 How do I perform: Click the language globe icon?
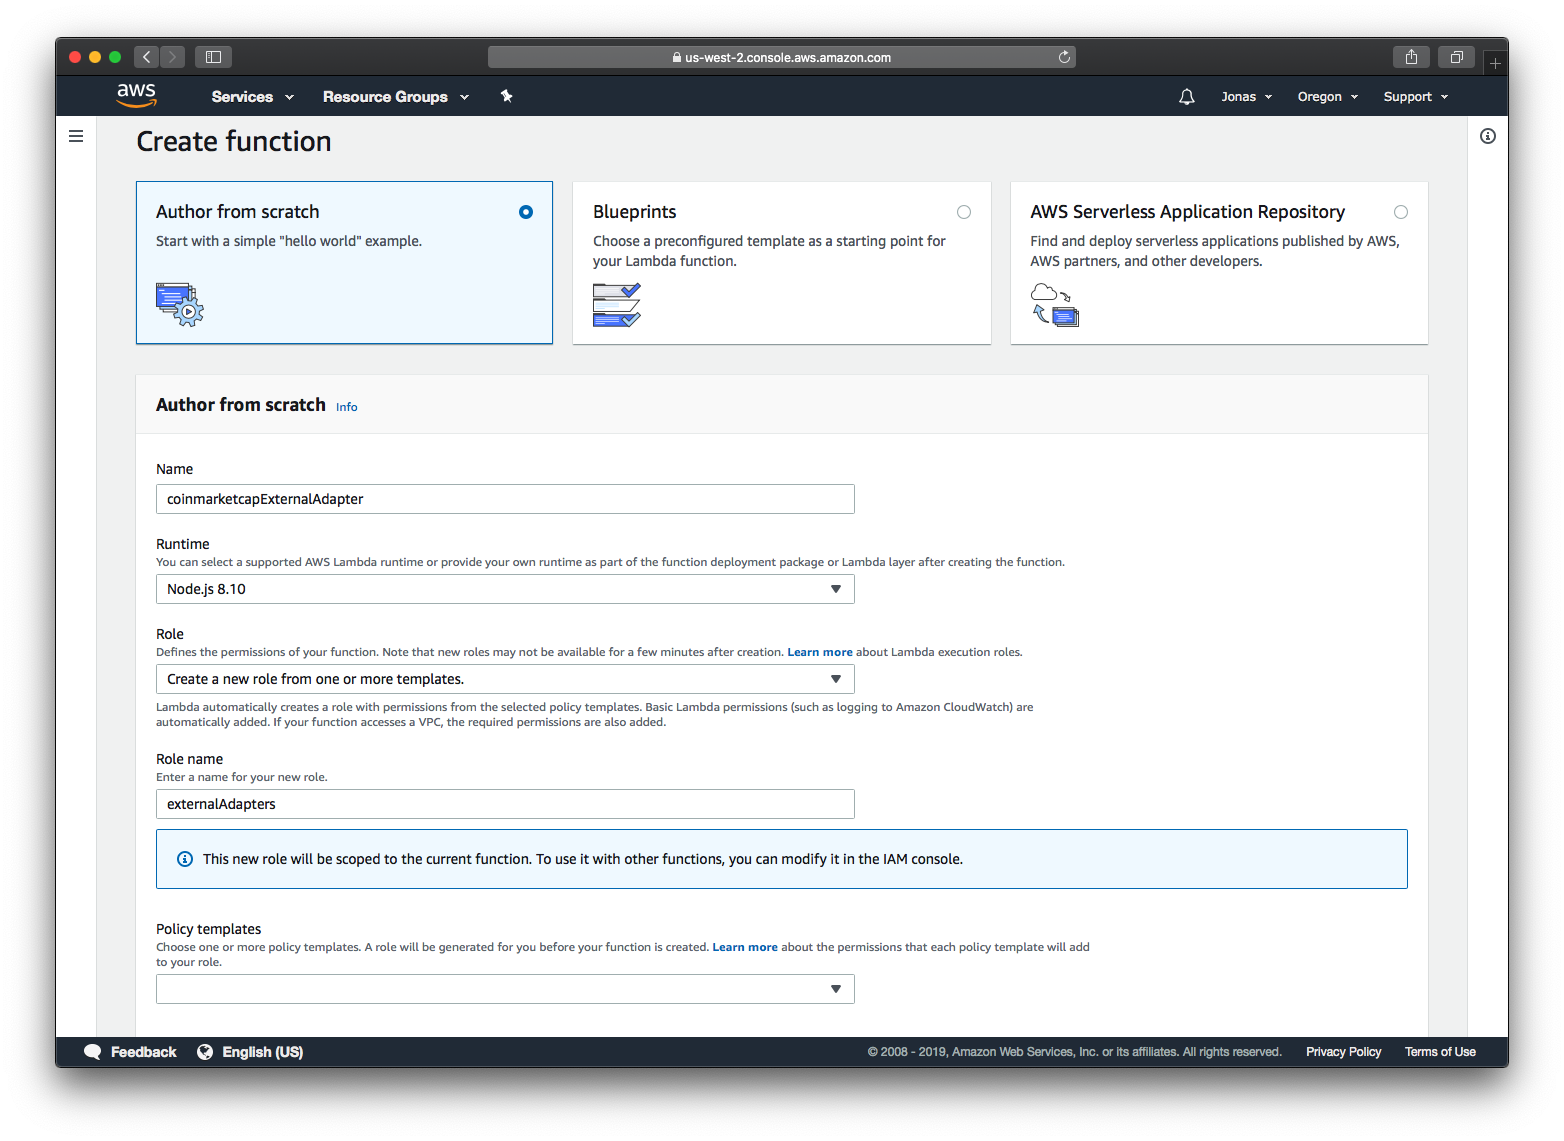pyautogui.click(x=205, y=1052)
